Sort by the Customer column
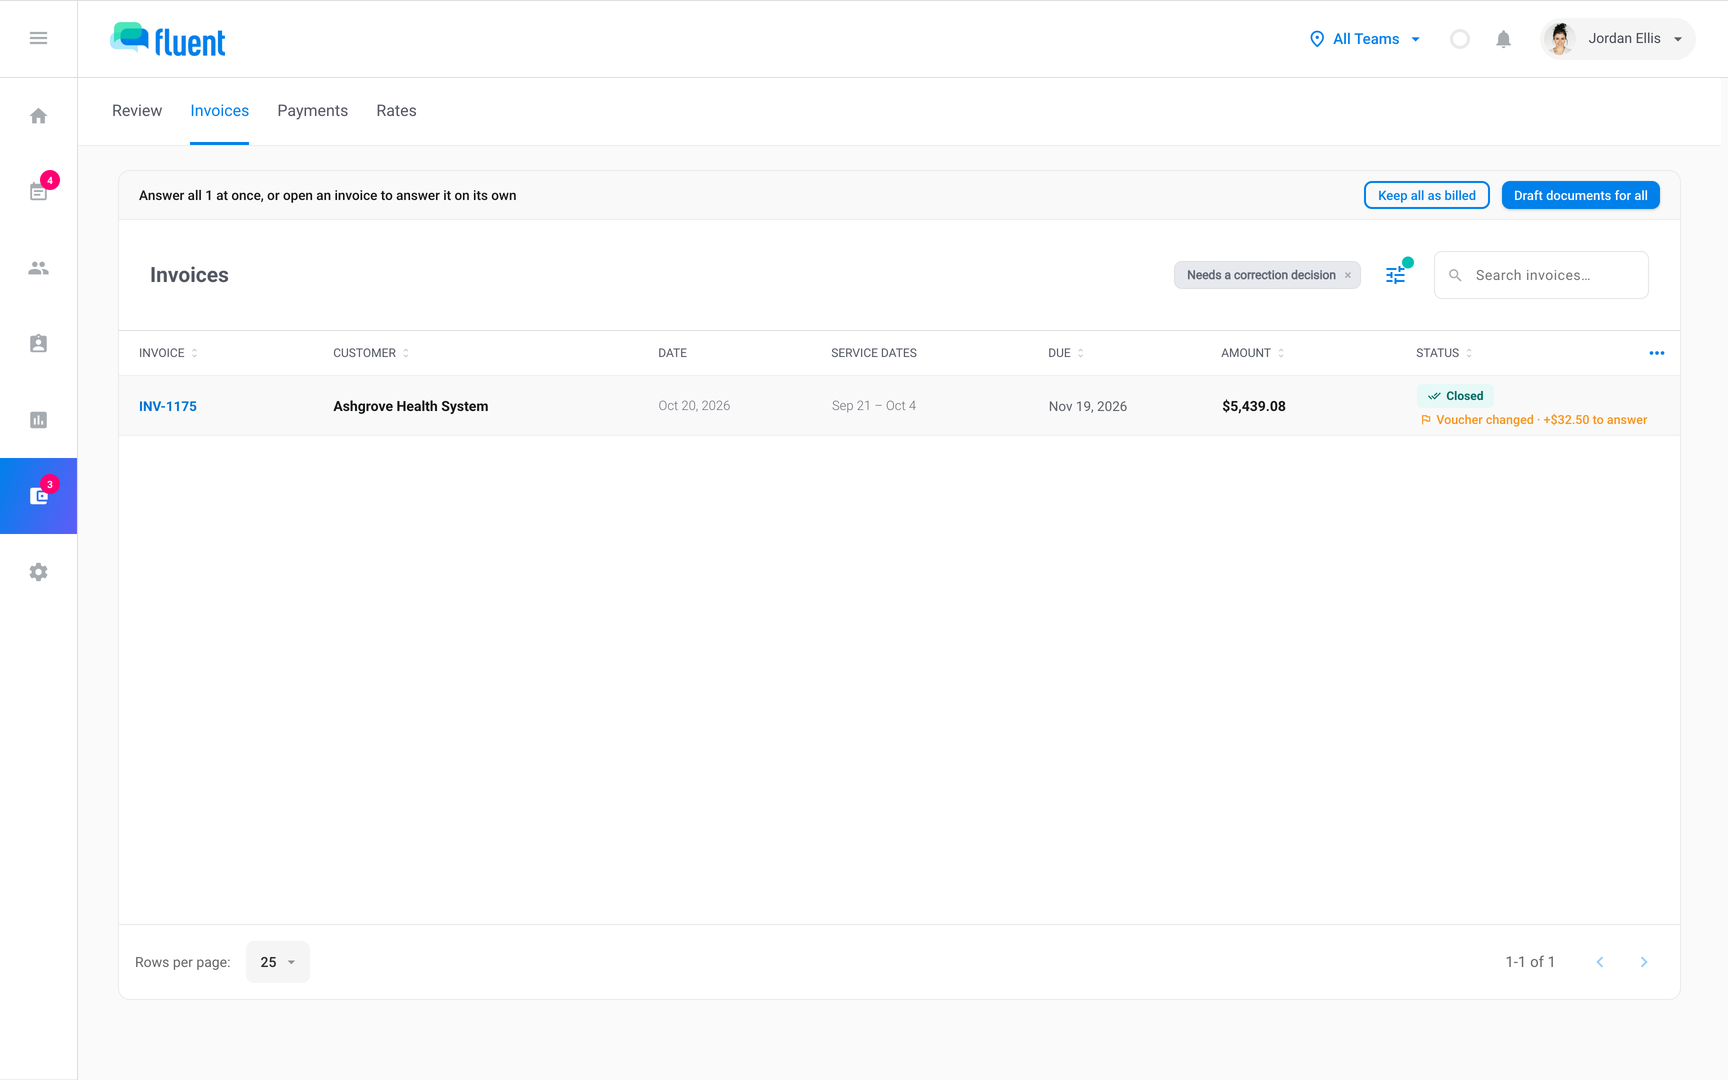Screen dimensions: 1728x1080 [371, 353]
